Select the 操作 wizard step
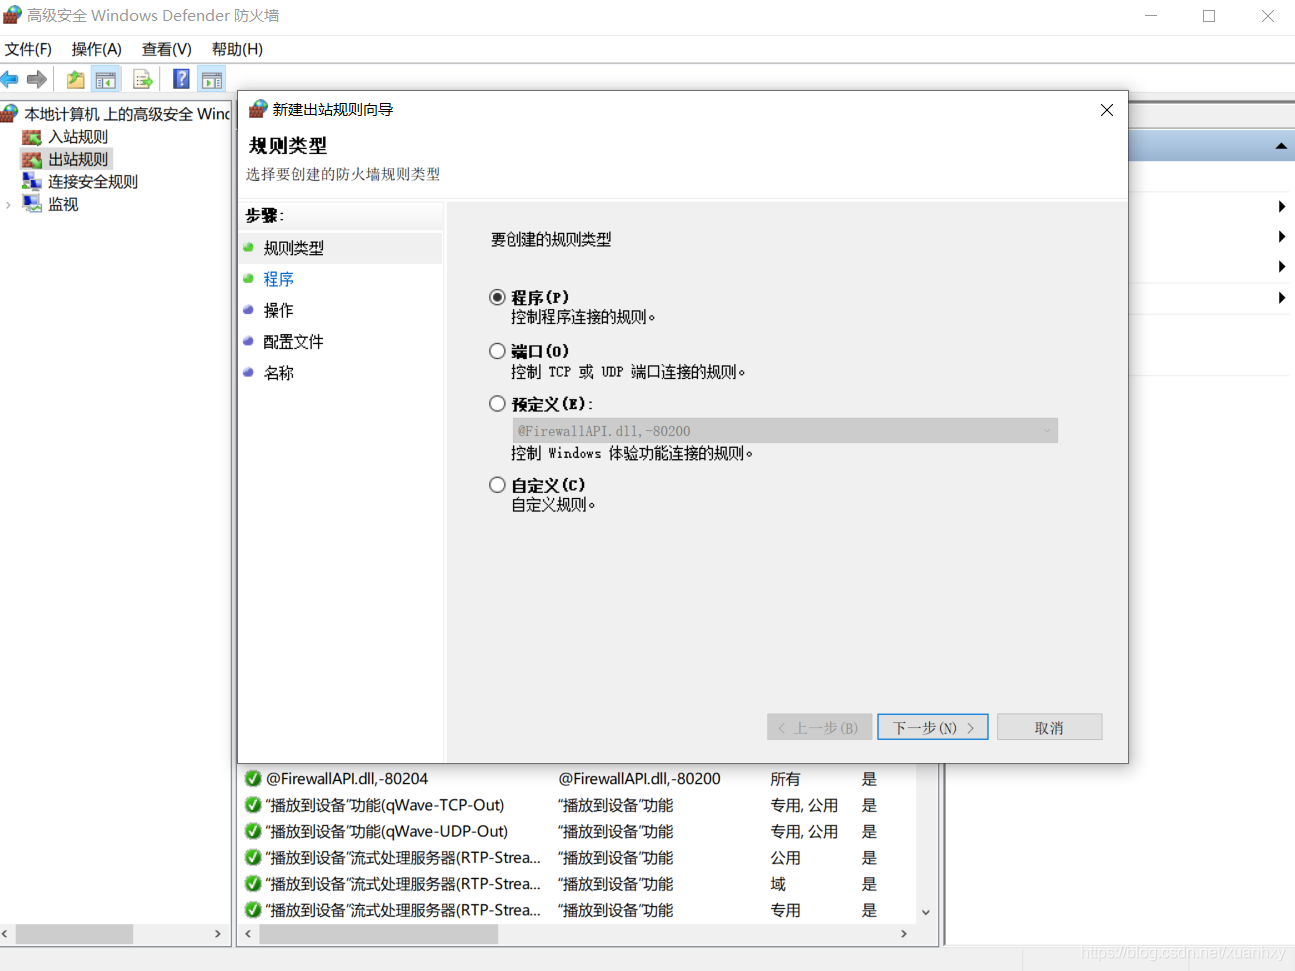The image size is (1295, 971). tap(278, 310)
